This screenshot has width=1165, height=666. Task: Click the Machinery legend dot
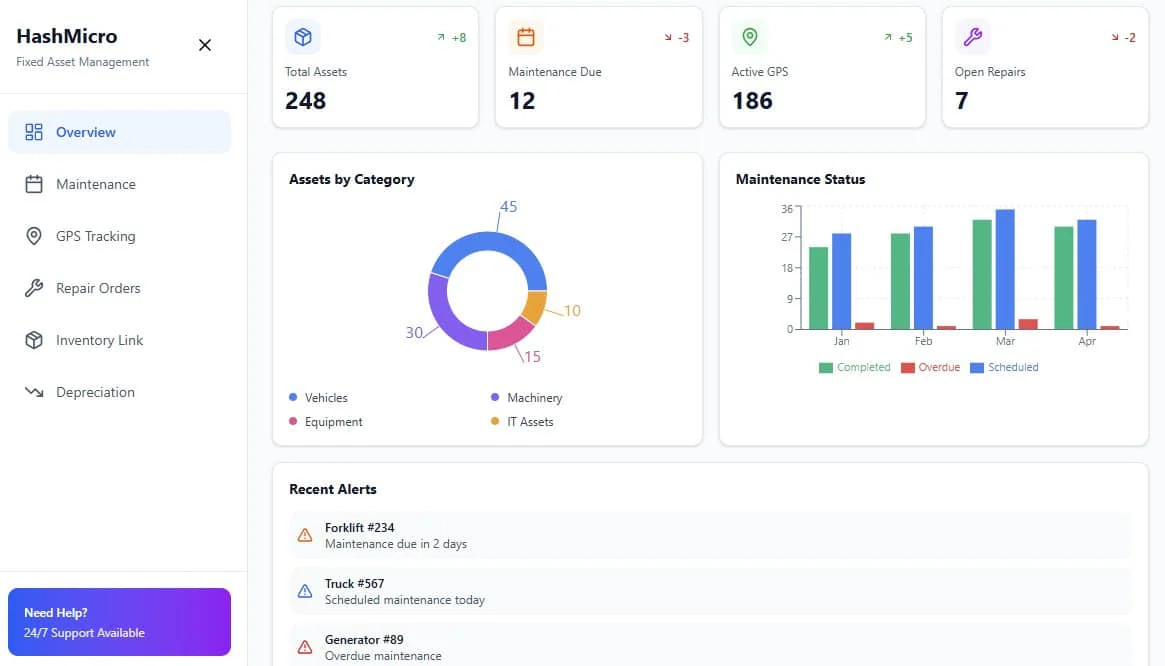tap(495, 398)
